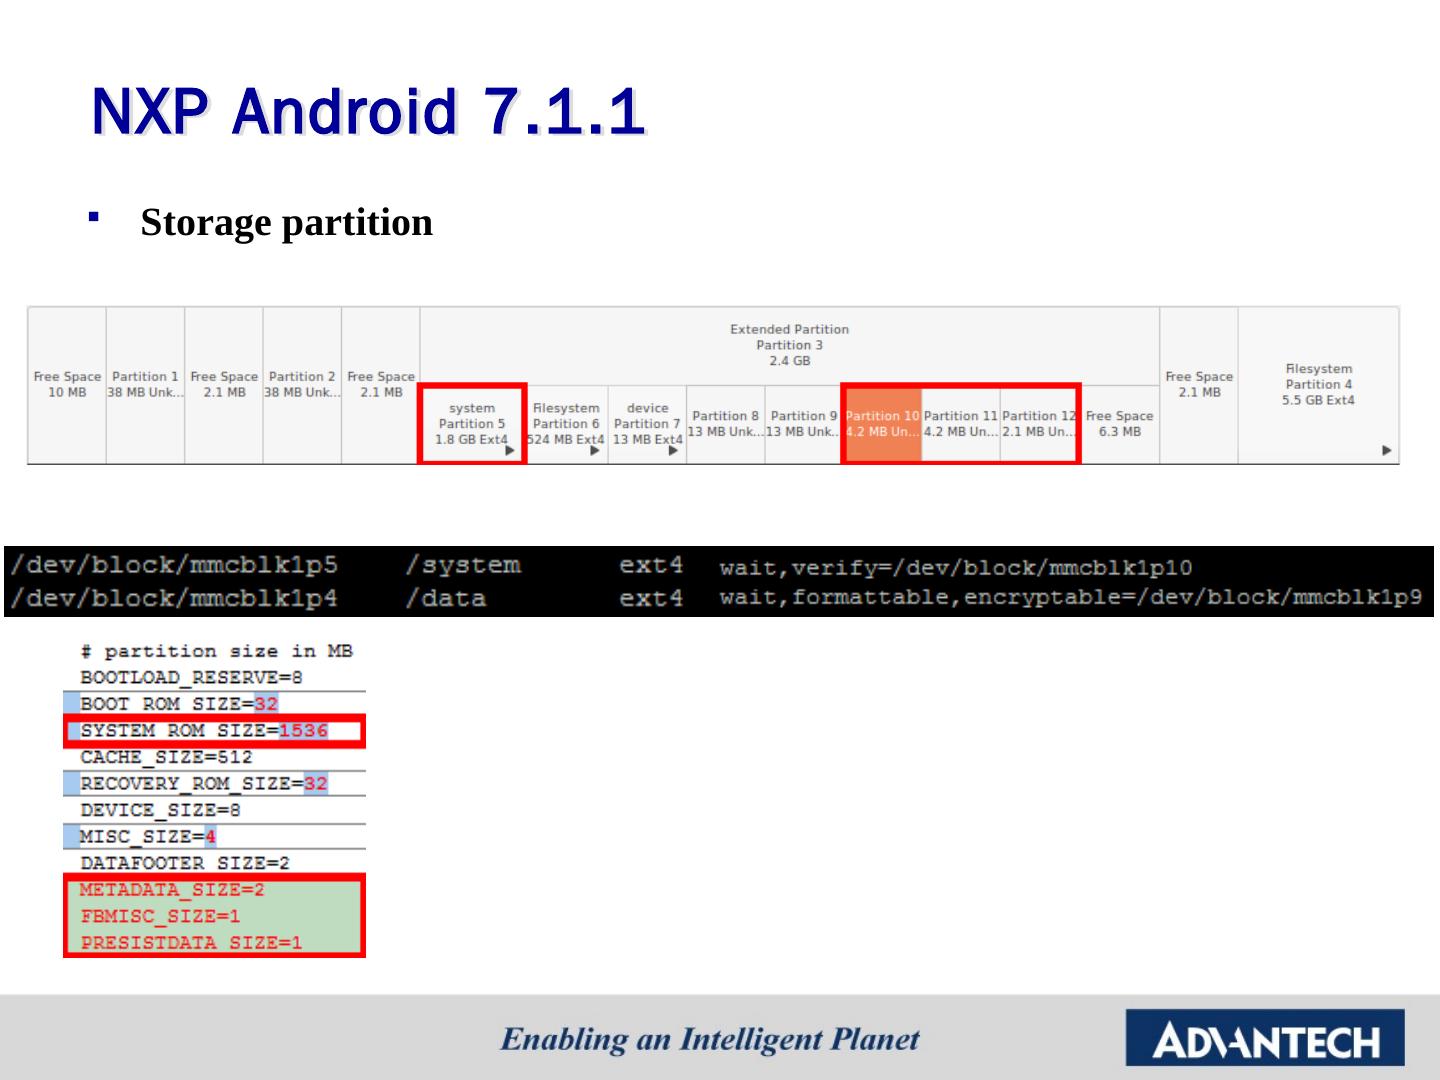Click the Enabling an Intelligent Planet slogan
This screenshot has height=1080, width=1440.
[x=710, y=1040]
